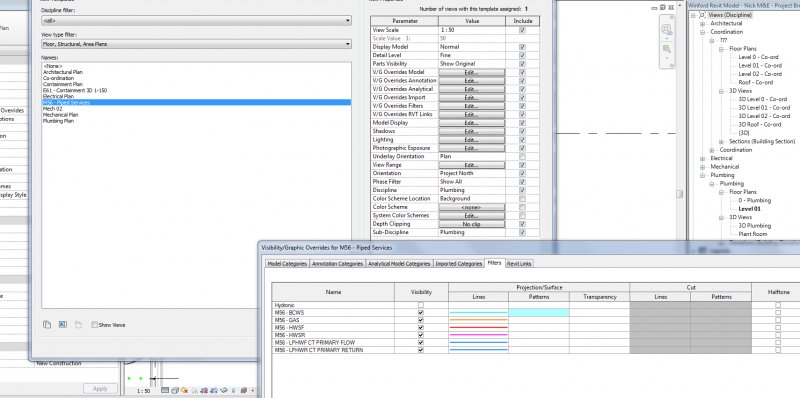
Task: Click the <none> Color Scheme button
Action: 471,207
